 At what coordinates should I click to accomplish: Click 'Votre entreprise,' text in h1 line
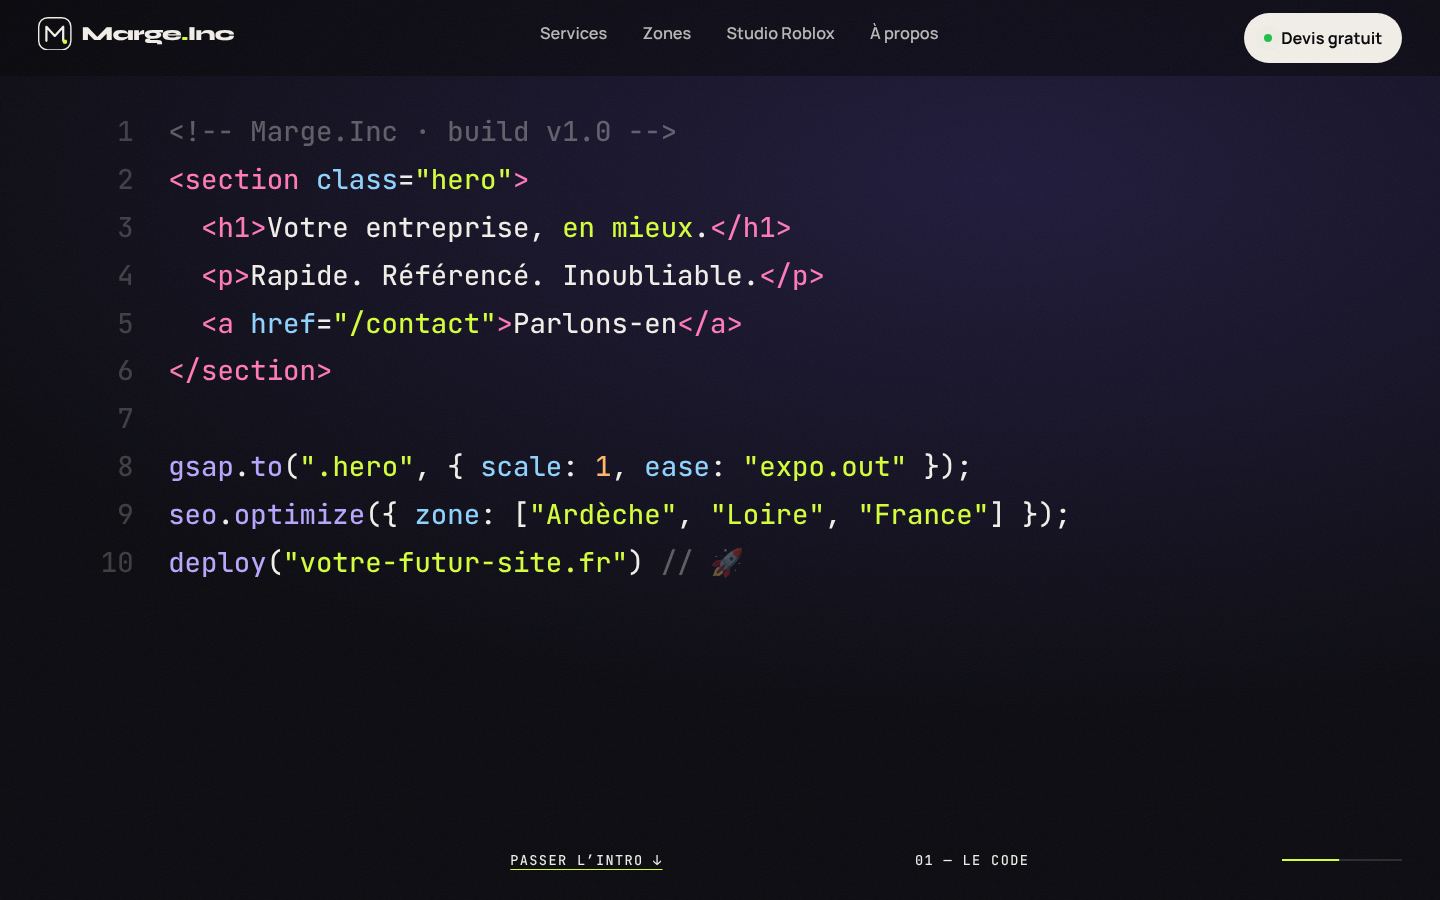coord(406,228)
